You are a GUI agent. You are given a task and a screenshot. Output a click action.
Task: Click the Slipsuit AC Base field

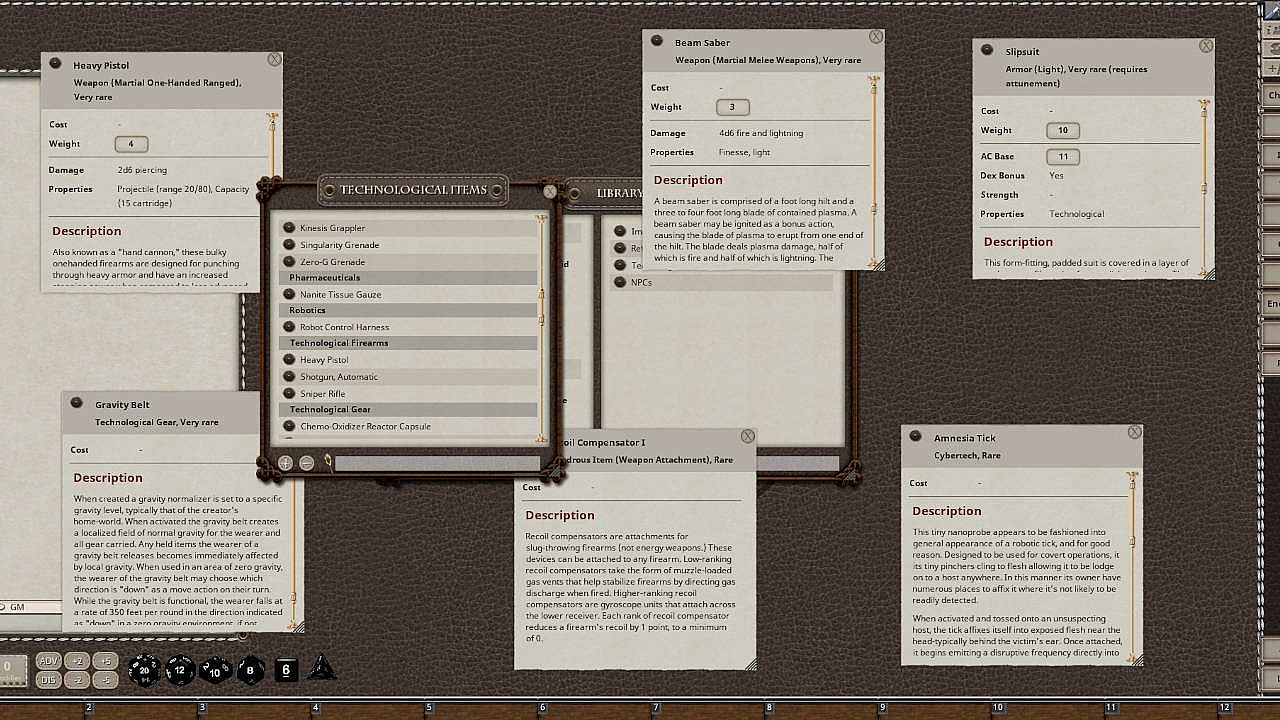[1062, 156]
